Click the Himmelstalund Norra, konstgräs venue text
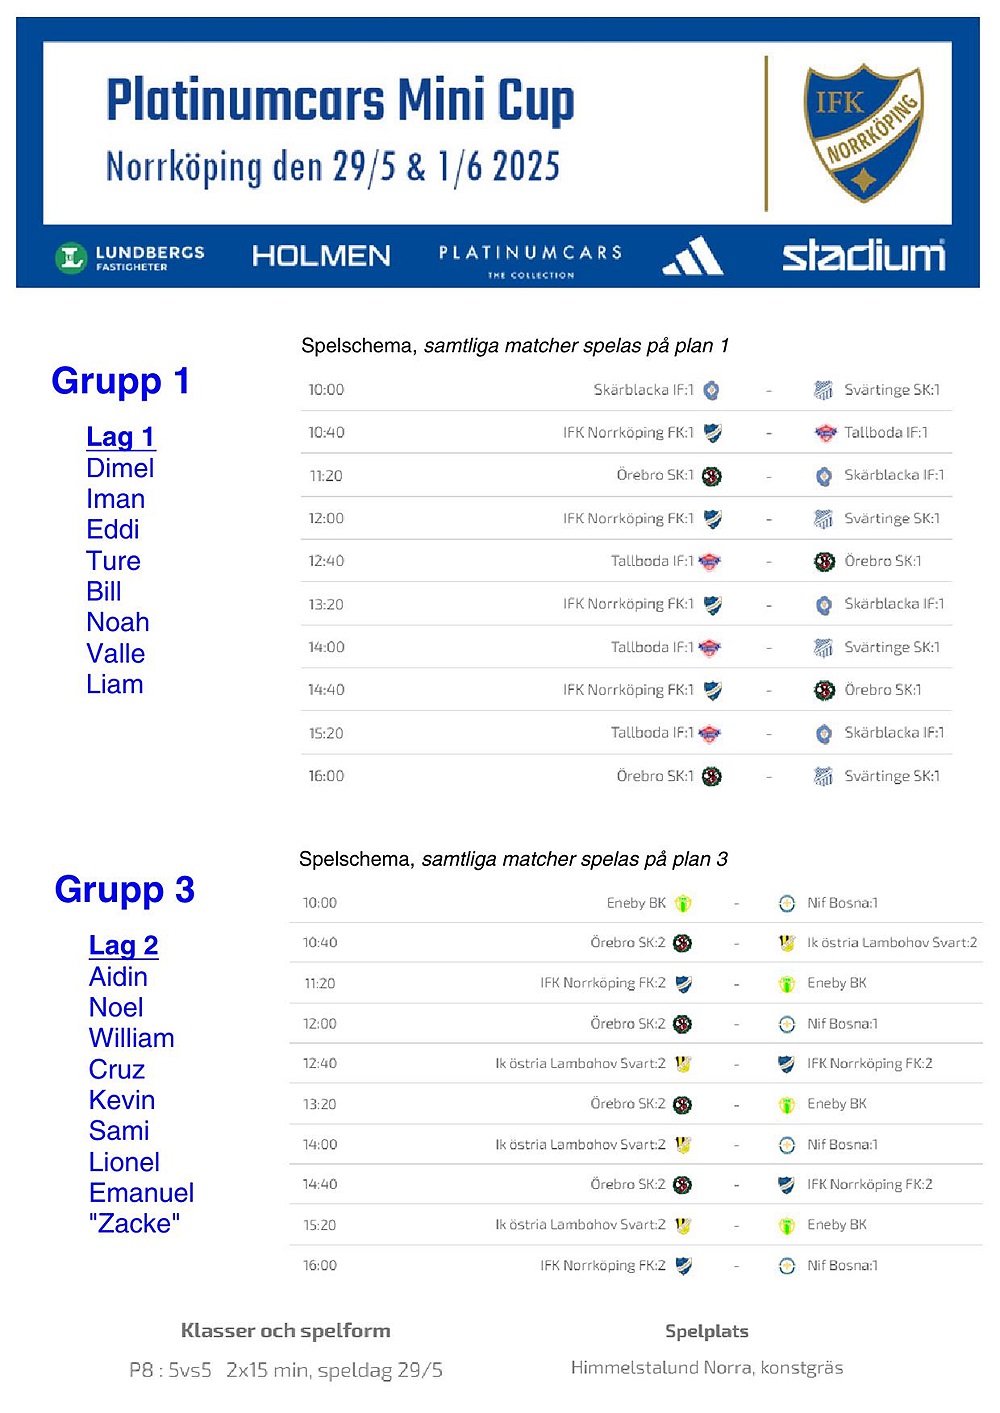The height and width of the screenshot is (1413, 1000). (707, 1367)
